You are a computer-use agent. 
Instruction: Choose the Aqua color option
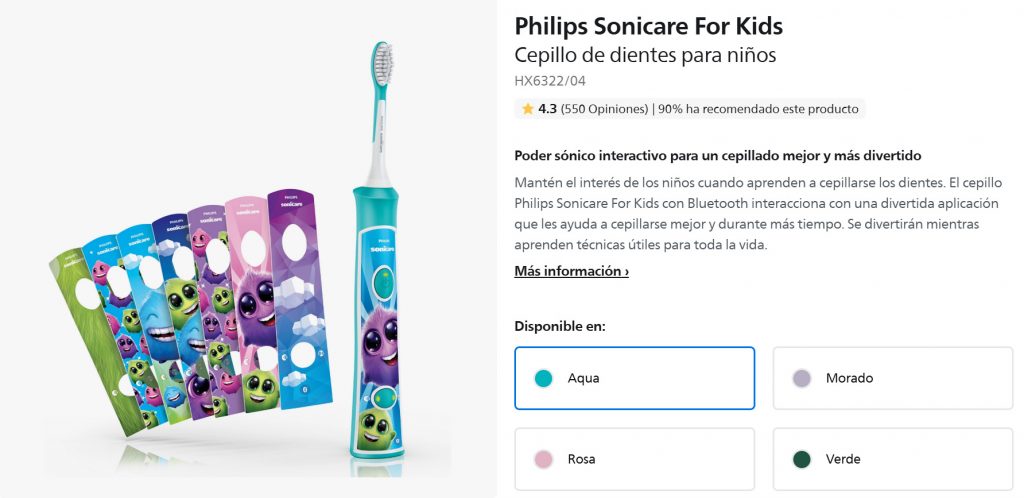tap(634, 379)
